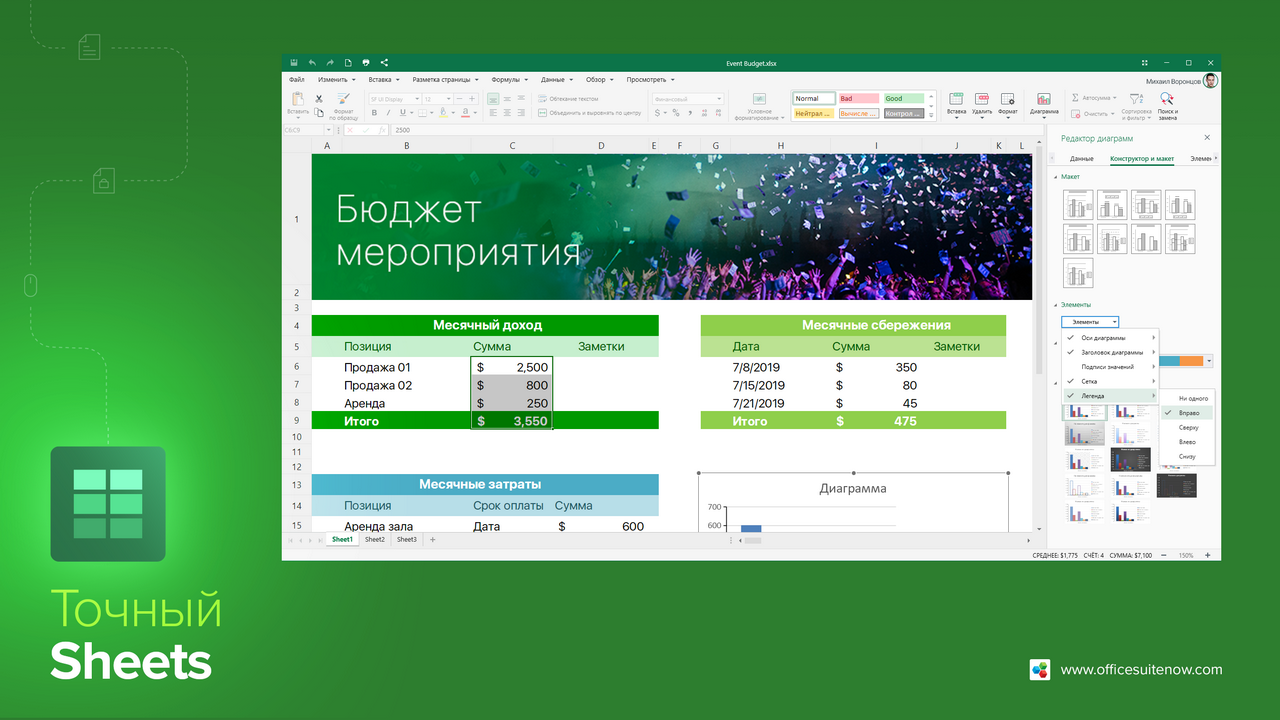This screenshot has height=720, width=1280.
Task: Open the font name SF UI Display dropdown
Action: click(x=393, y=99)
